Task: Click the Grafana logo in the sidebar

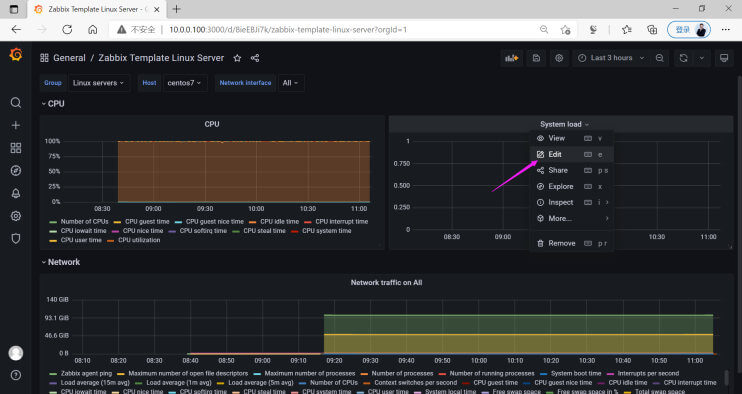Action: click(x=16, y=55)
